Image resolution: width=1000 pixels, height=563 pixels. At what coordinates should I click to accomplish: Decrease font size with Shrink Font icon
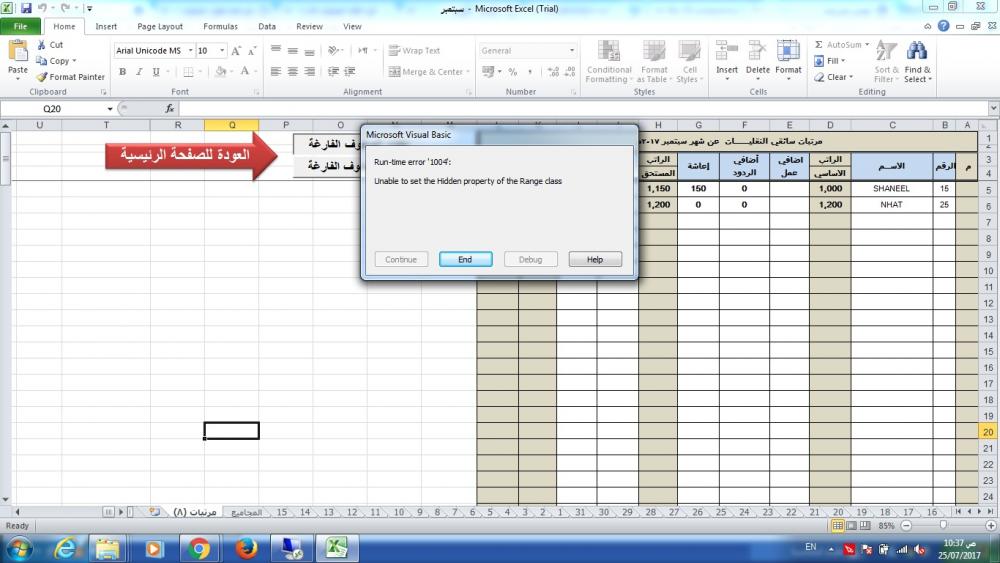[252, 51]
